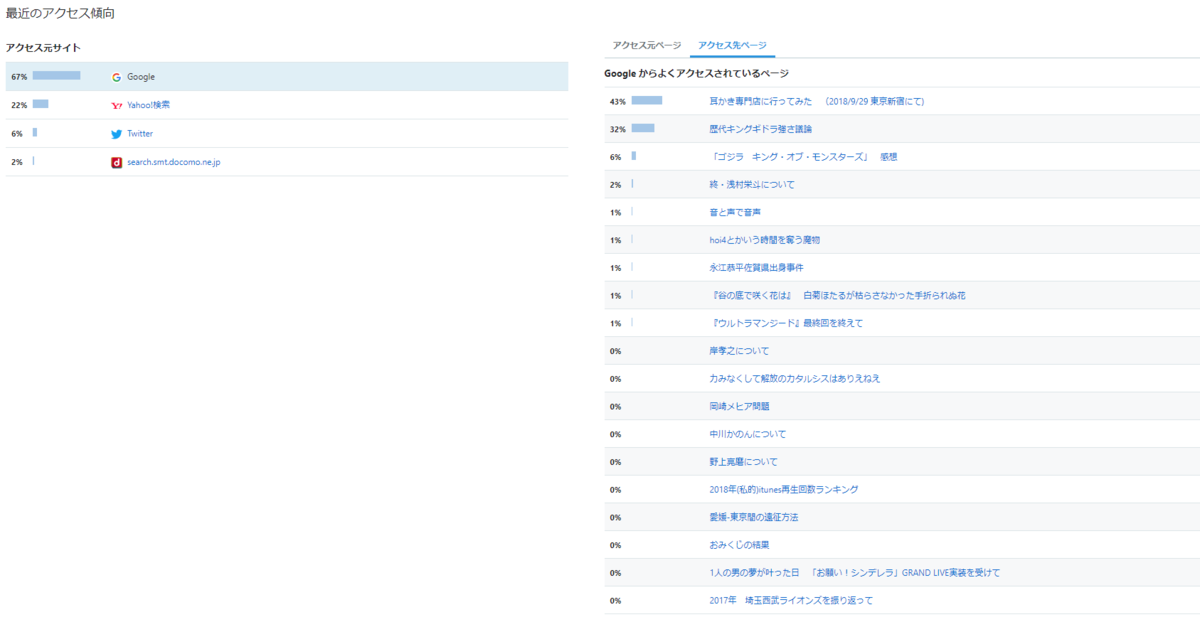Click the 6% bar beside Twitter
Image resolution: width=1200 pixels, height=622 pixels.
[34, 132]
